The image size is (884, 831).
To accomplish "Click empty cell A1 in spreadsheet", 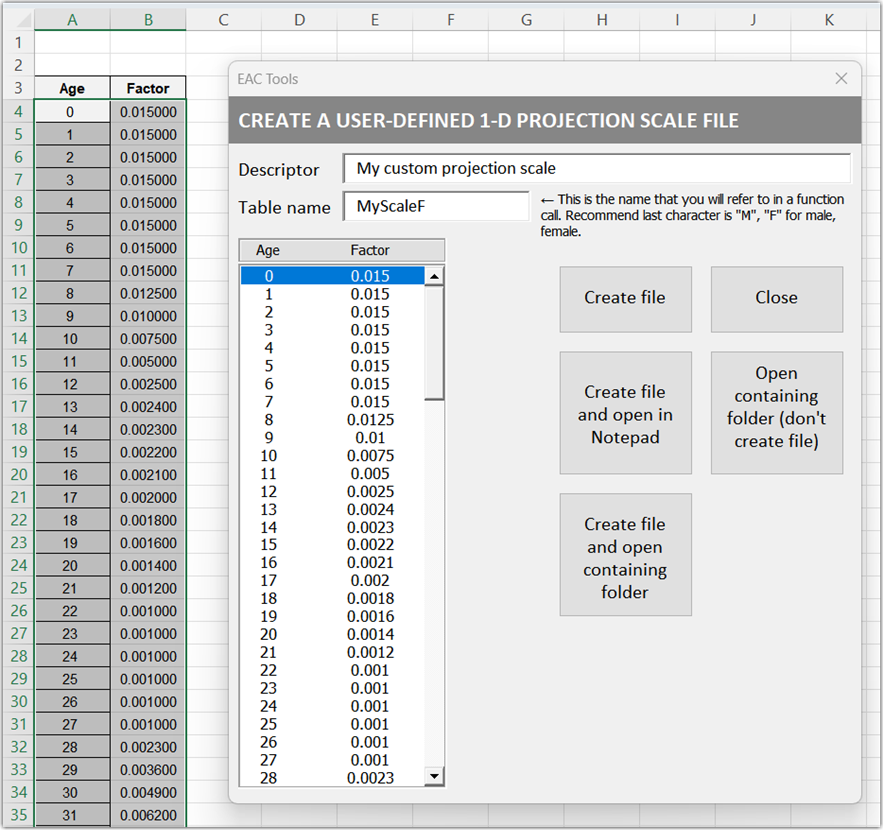I will (72, 42).
